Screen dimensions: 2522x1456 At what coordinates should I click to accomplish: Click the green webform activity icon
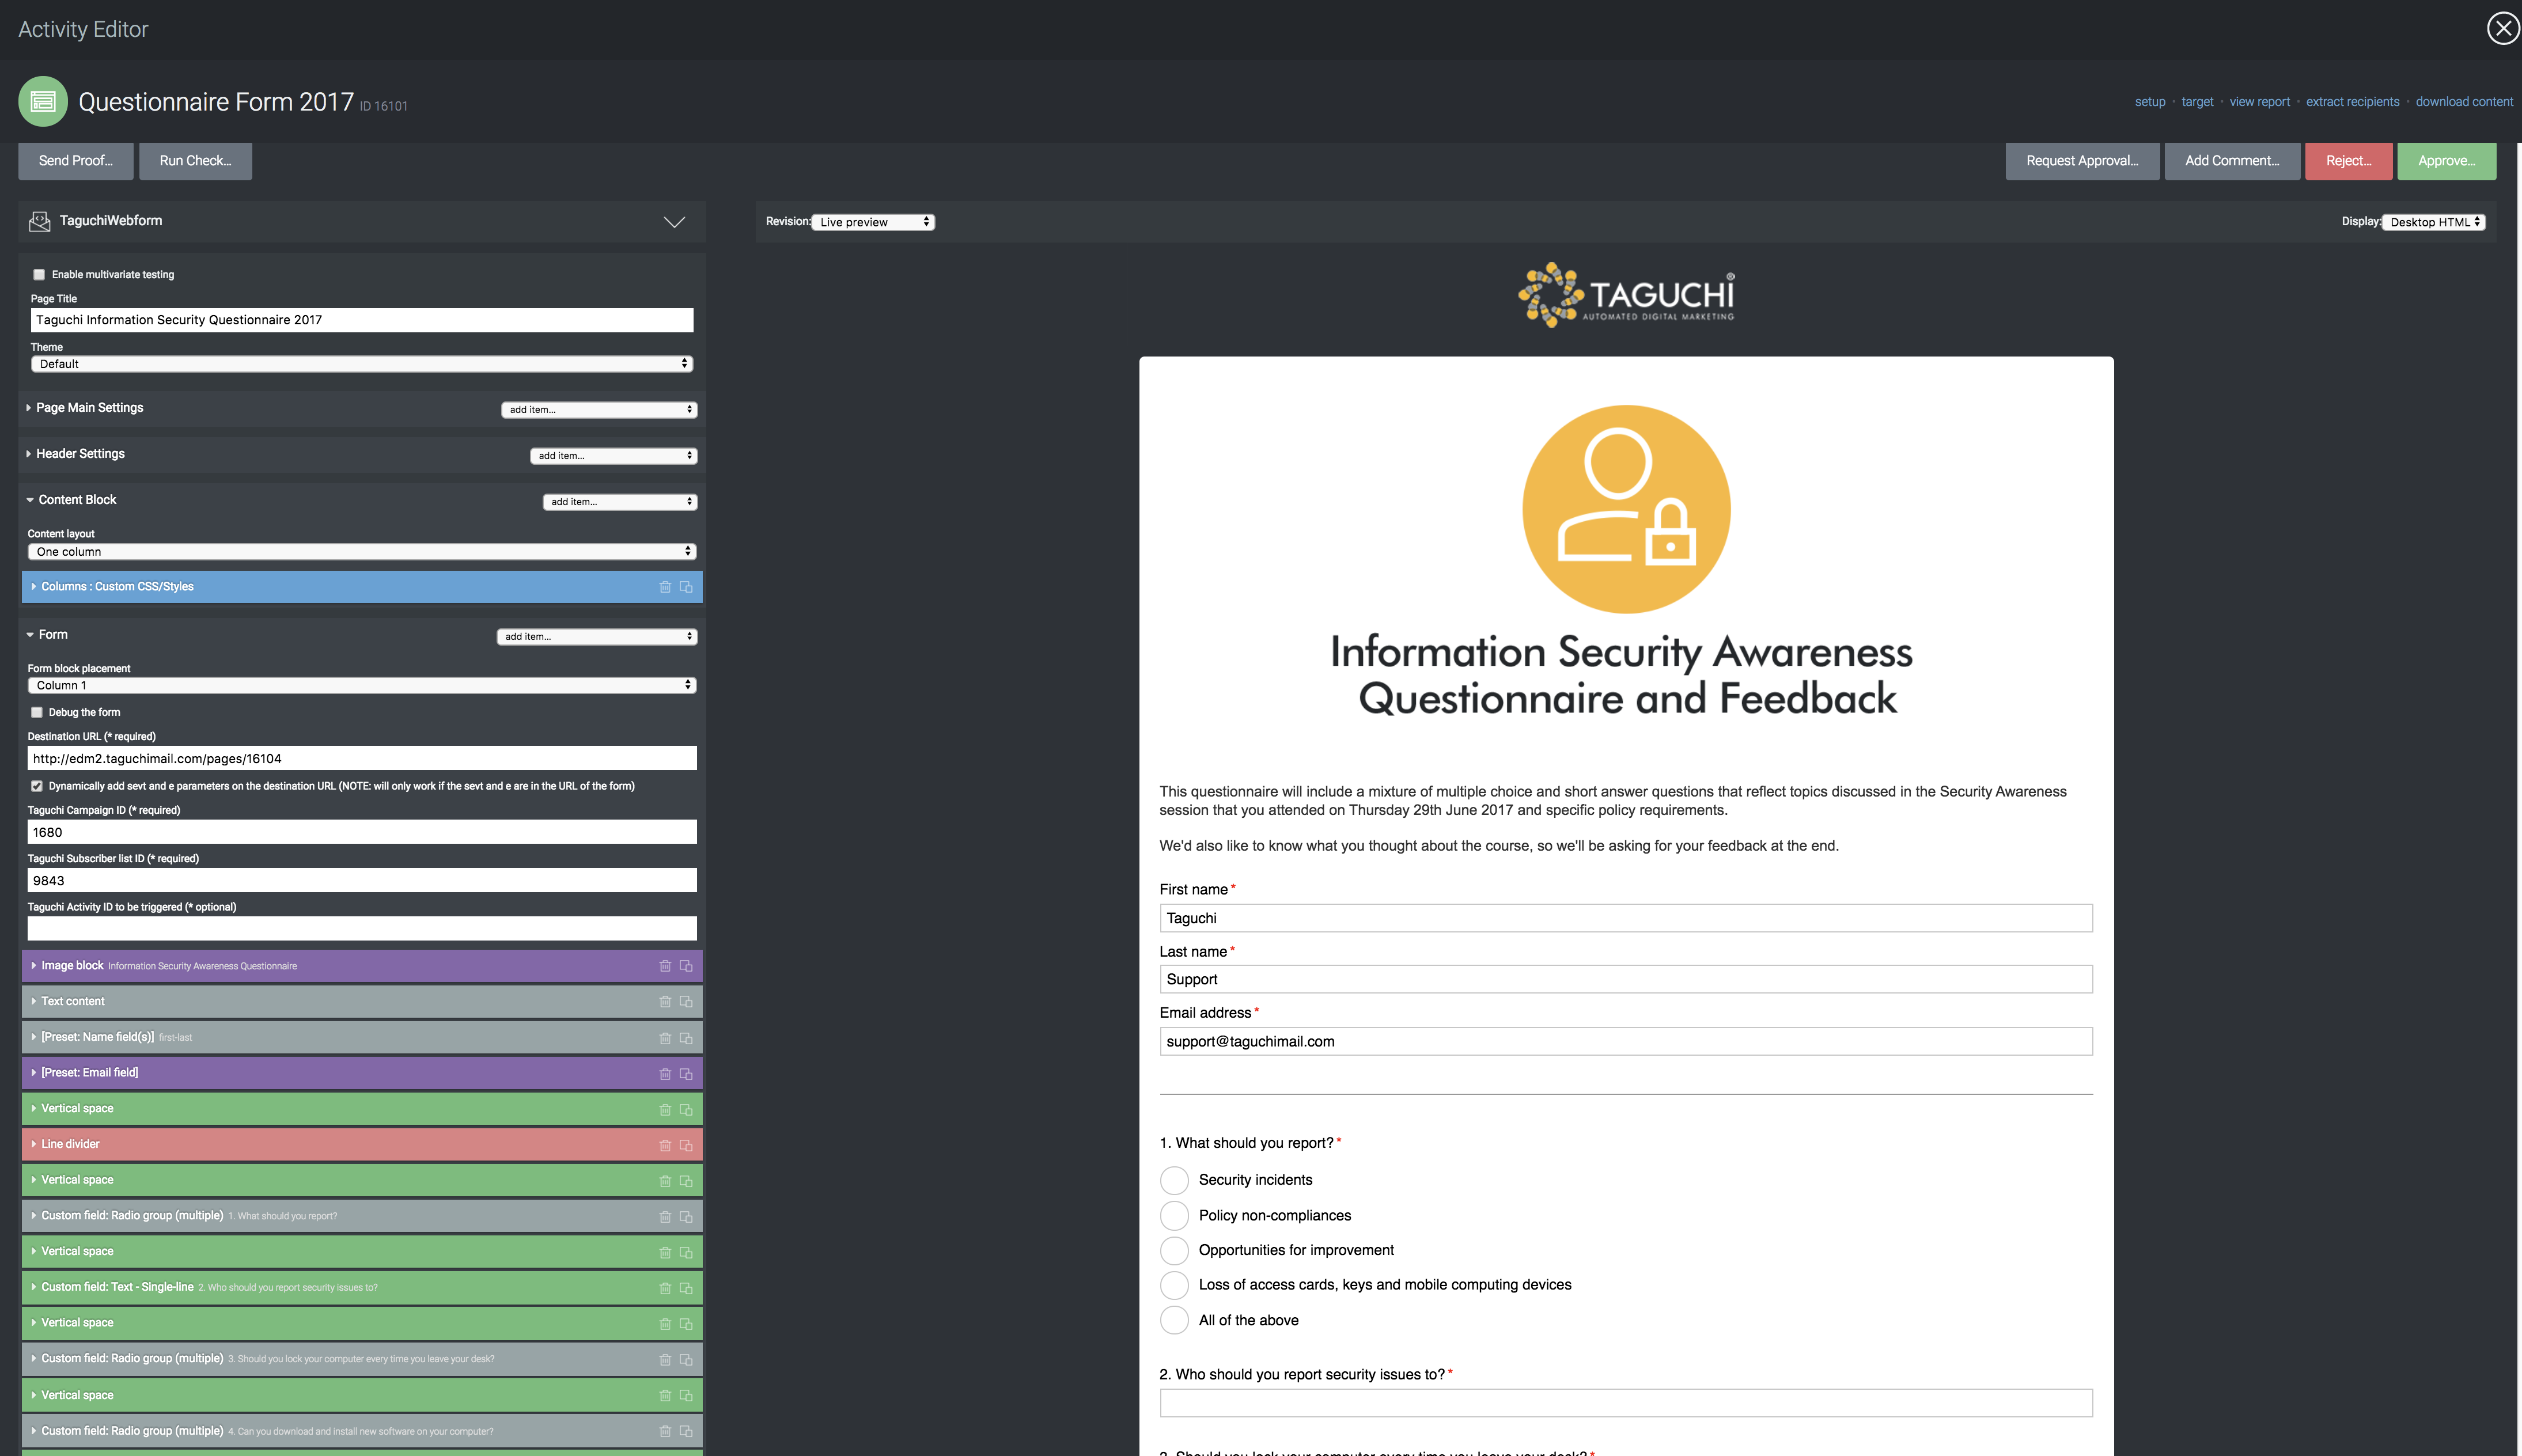click(43, 102)
